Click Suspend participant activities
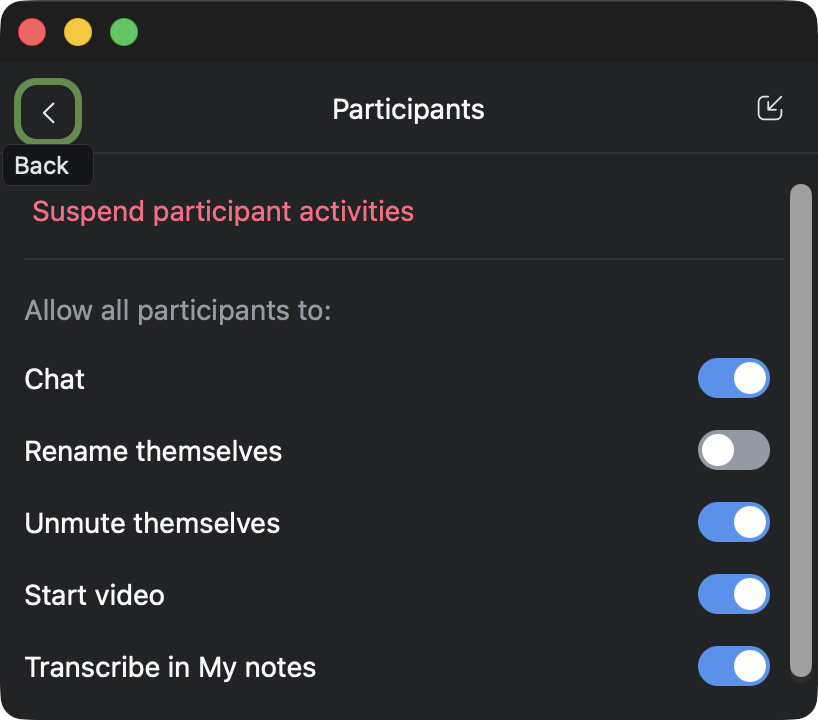 pyautogui.click(x=223, y=212)
